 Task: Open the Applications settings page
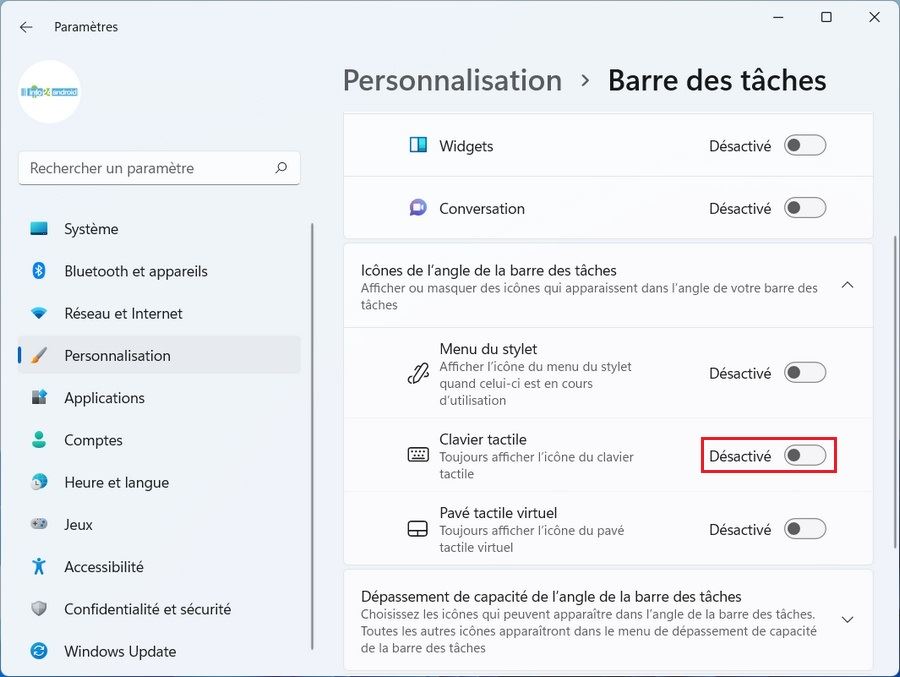[104, 398]
